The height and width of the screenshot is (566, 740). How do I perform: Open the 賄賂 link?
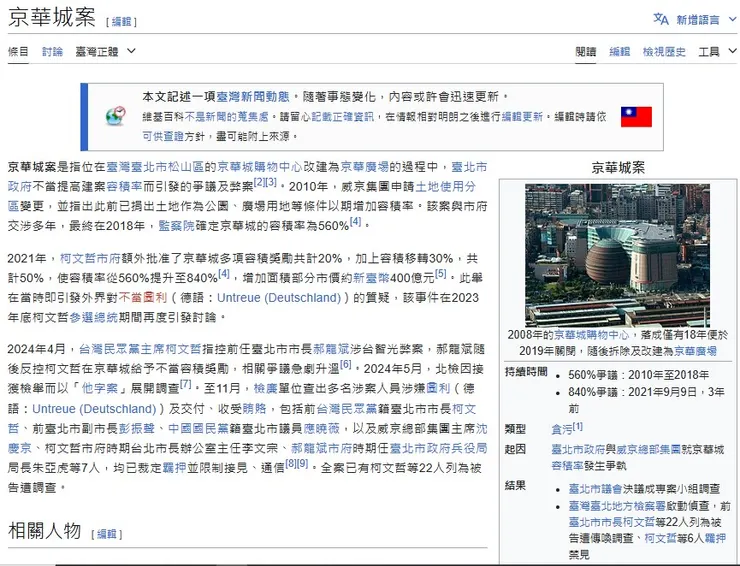(254, 408)
